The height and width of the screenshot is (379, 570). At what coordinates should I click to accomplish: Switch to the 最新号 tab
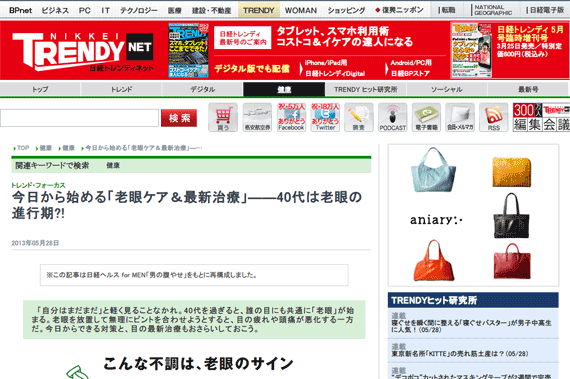click(x=528, y=89)
